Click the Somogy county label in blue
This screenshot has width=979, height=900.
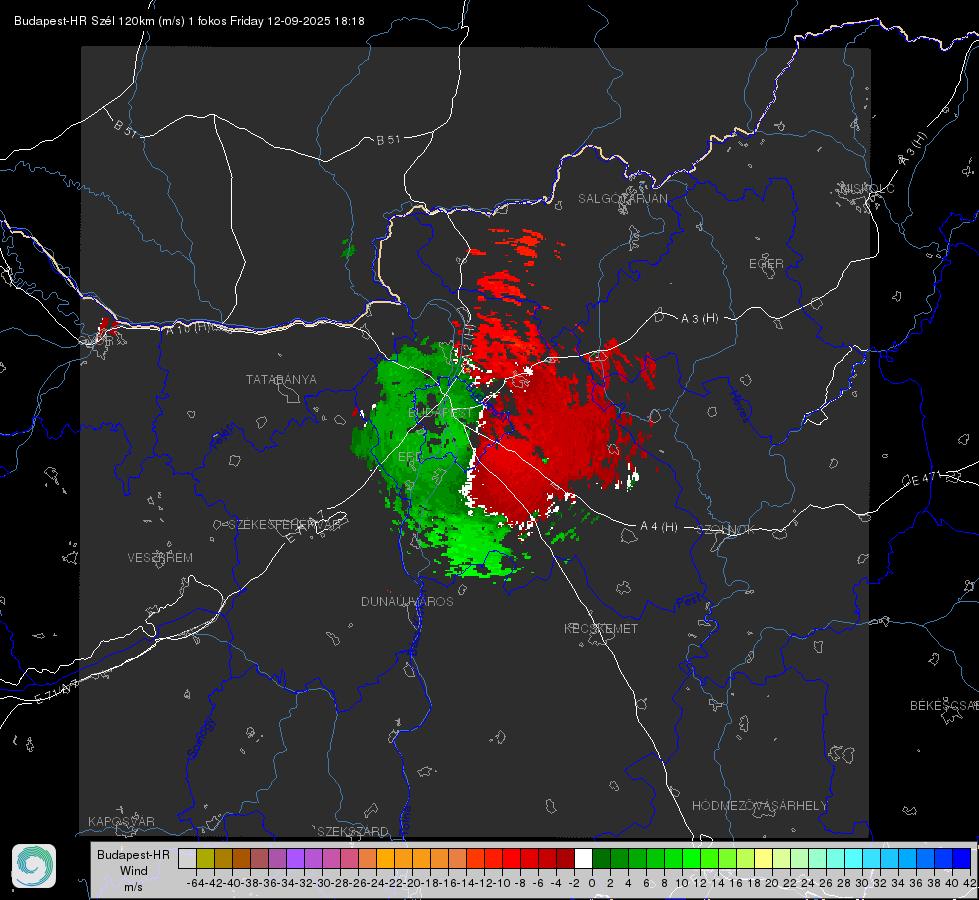click(200, 738)
